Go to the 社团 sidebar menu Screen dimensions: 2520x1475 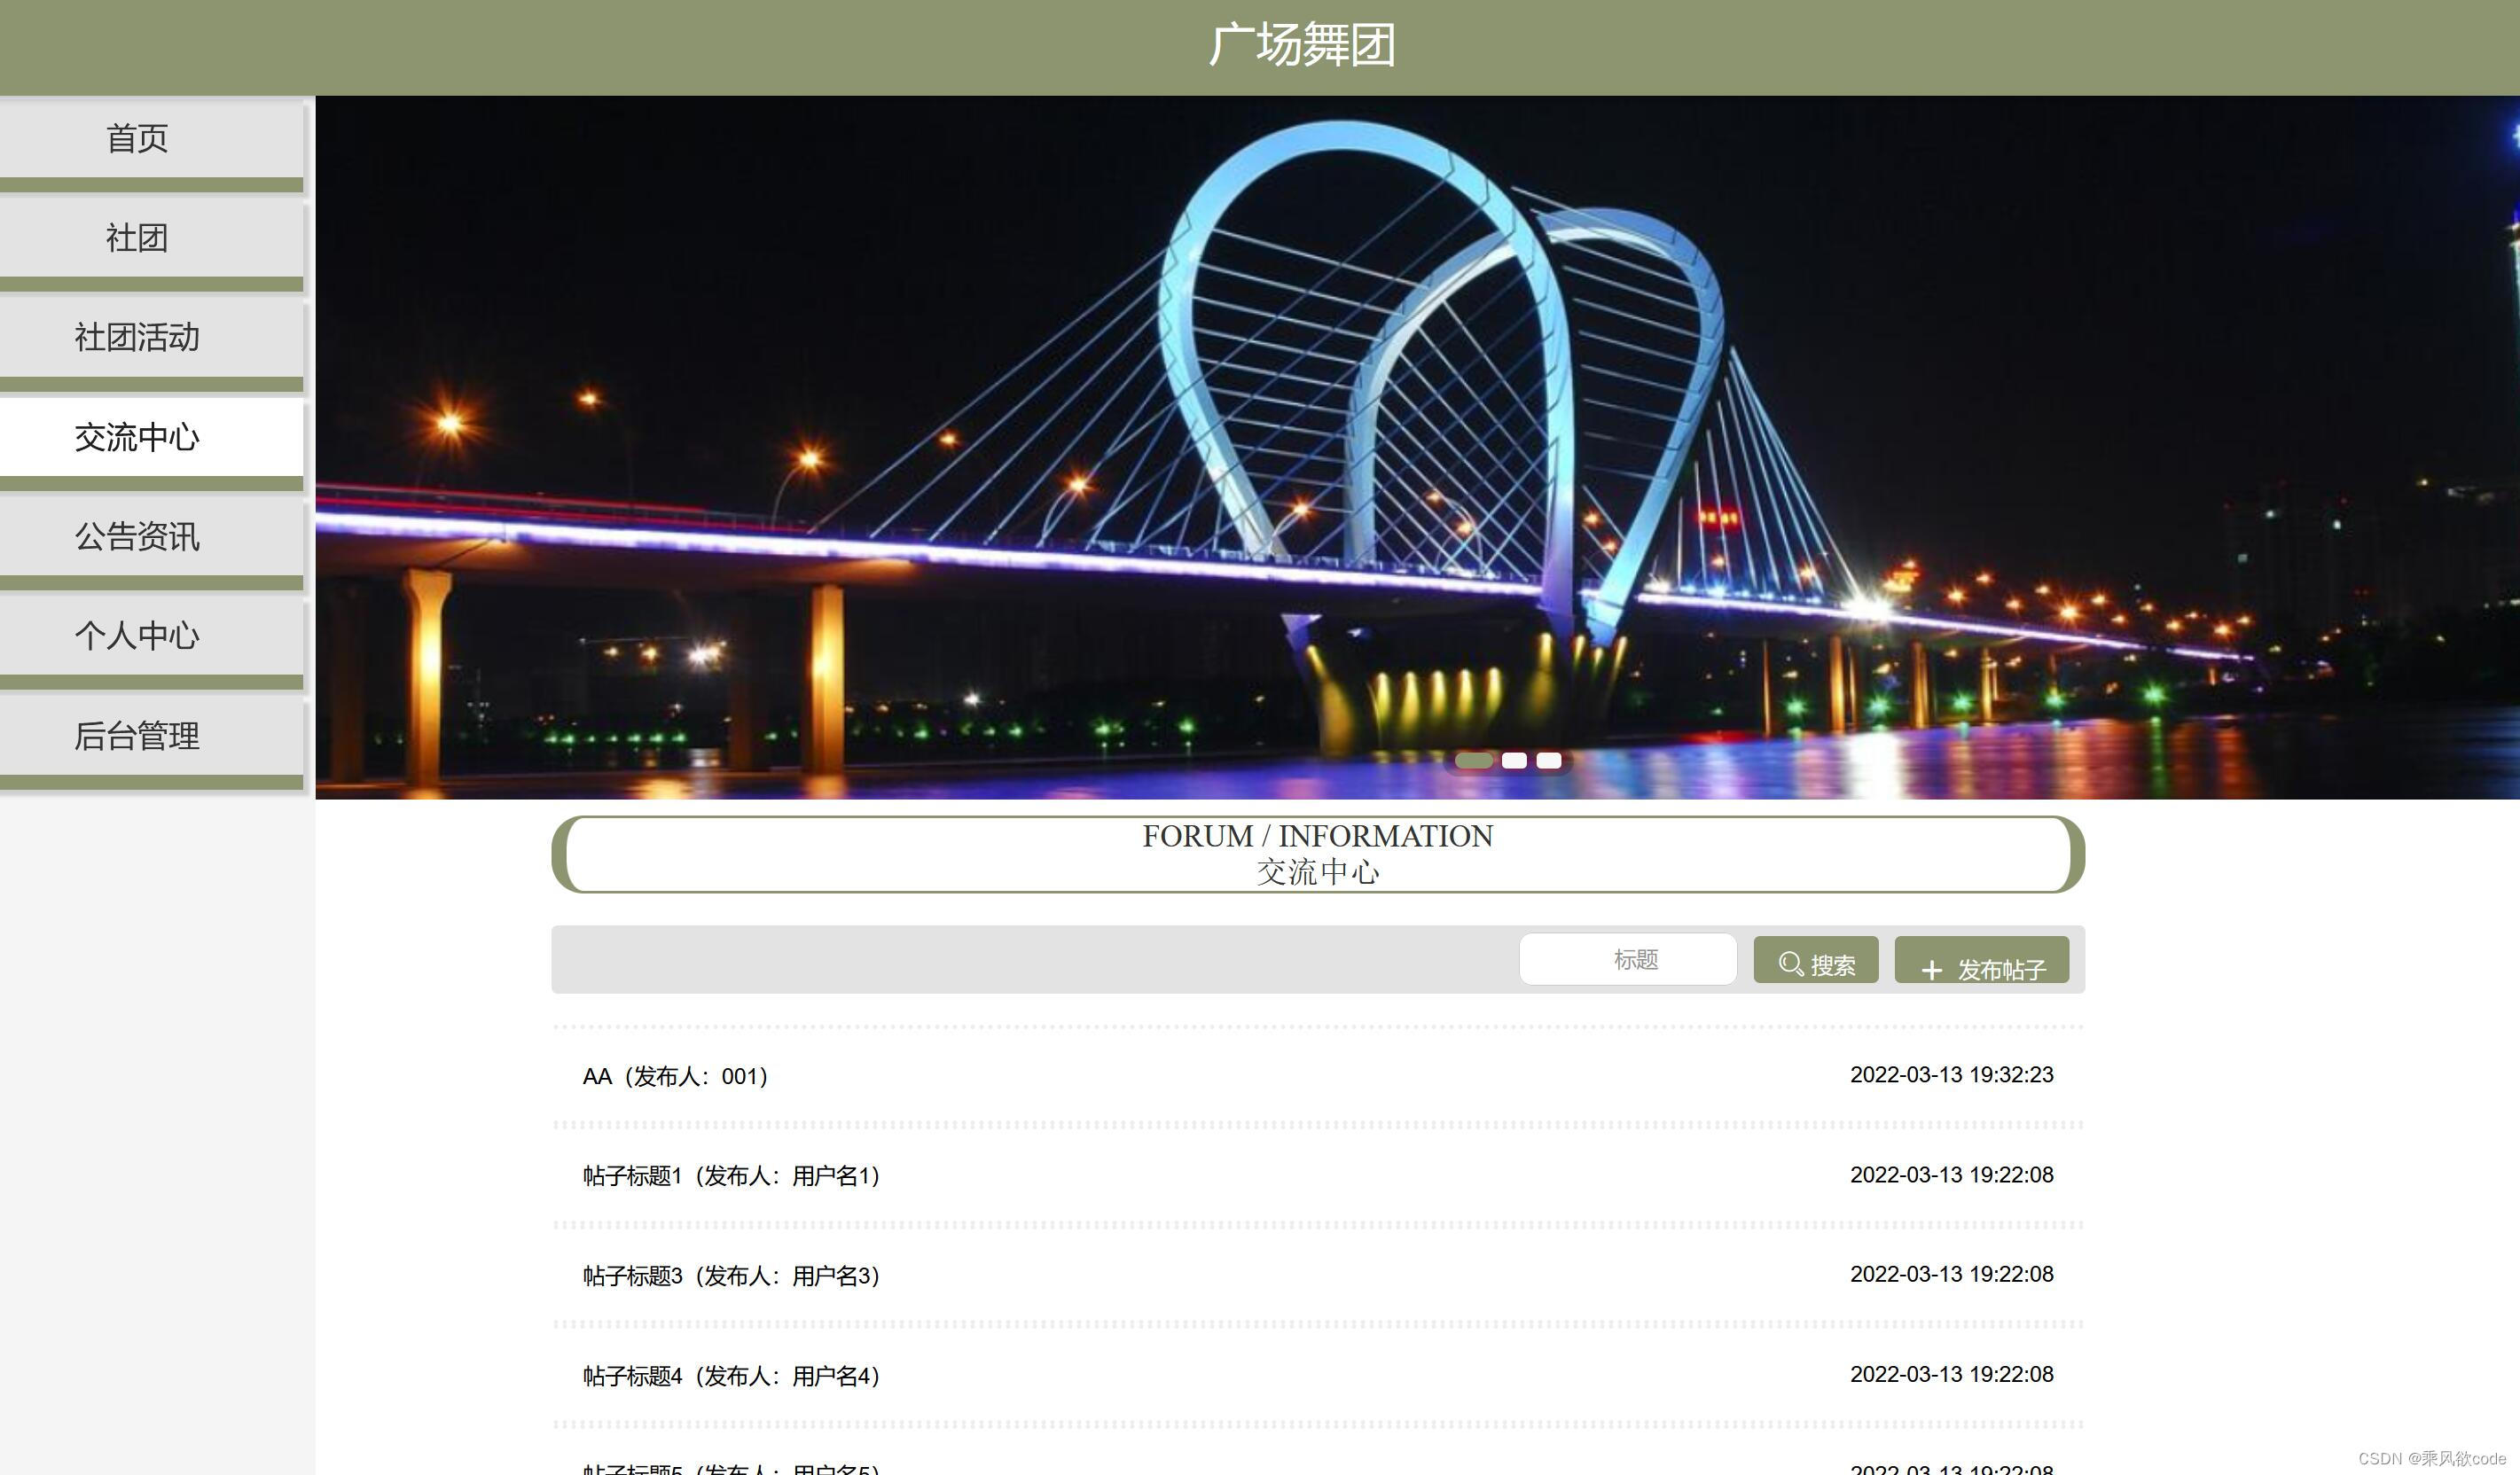pos(138,238)
